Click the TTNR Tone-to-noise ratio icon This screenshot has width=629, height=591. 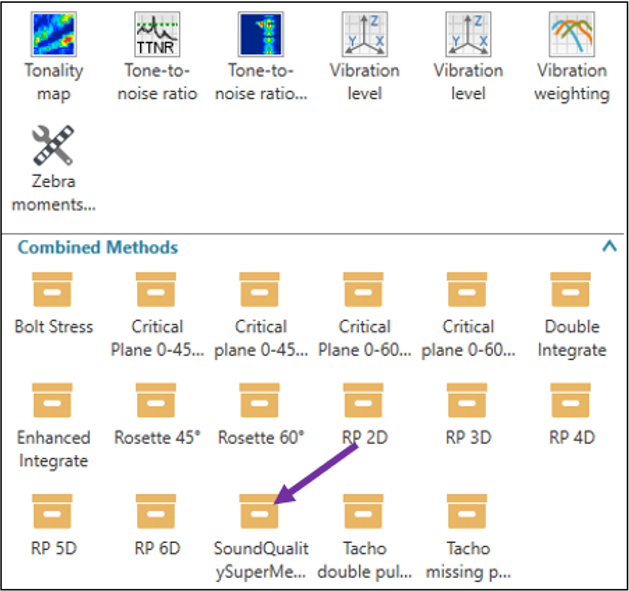pyautogui.click(x=158, y=34)
